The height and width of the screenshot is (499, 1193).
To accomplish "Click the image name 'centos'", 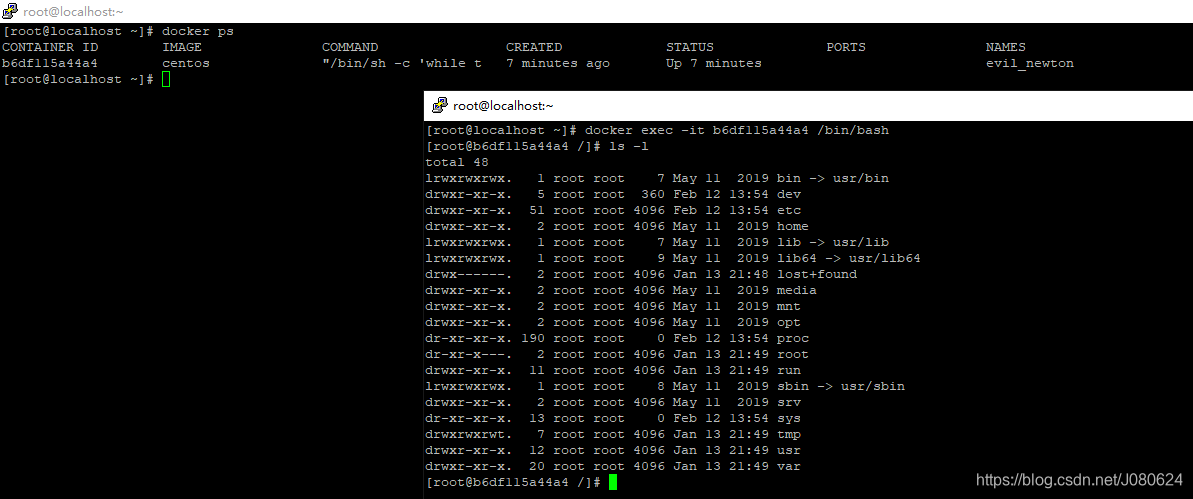I will coord(186,63).
